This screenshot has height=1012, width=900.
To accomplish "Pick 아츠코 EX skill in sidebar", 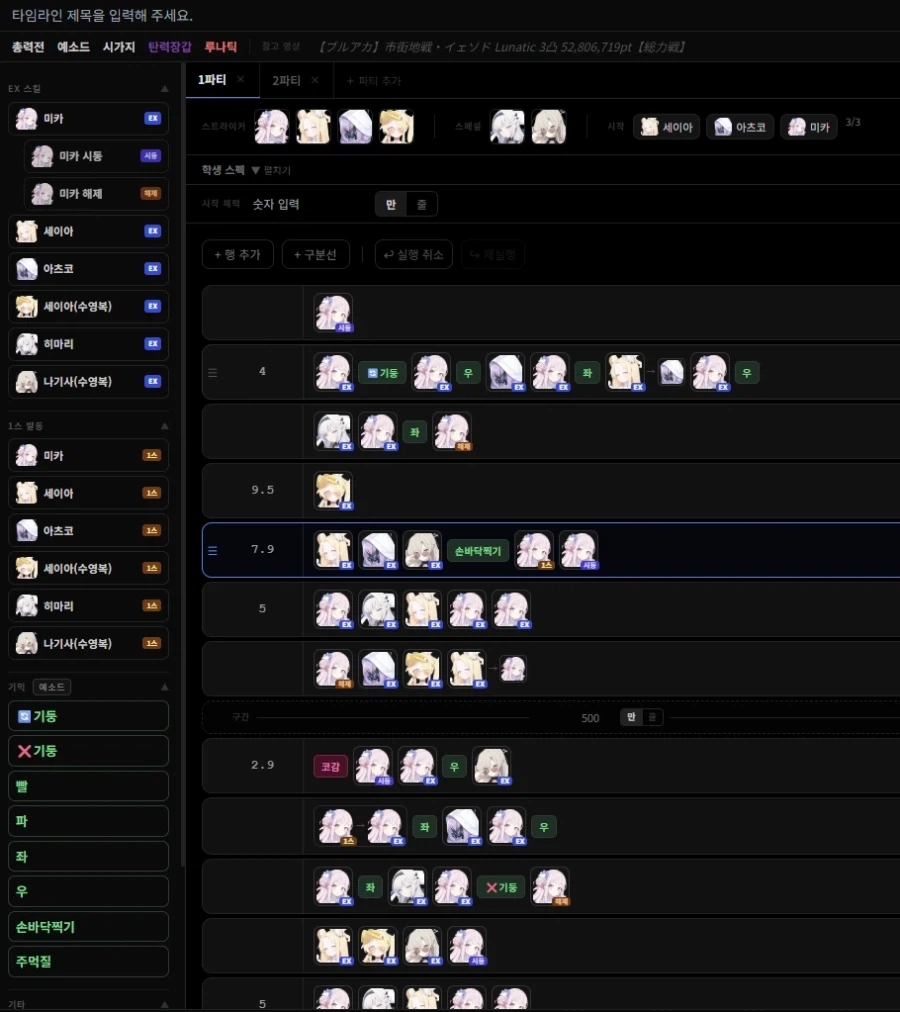I will (88, 269).
